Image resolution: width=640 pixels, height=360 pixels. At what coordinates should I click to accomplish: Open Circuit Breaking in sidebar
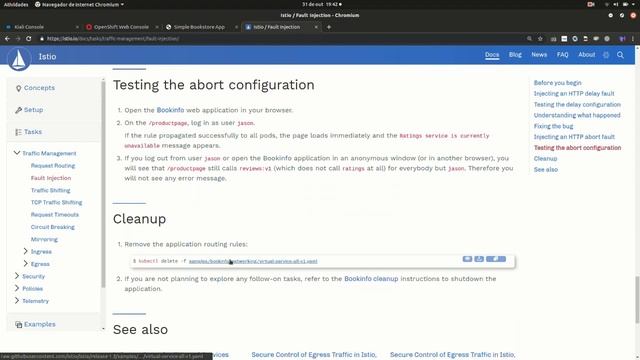tap(53, 227)
